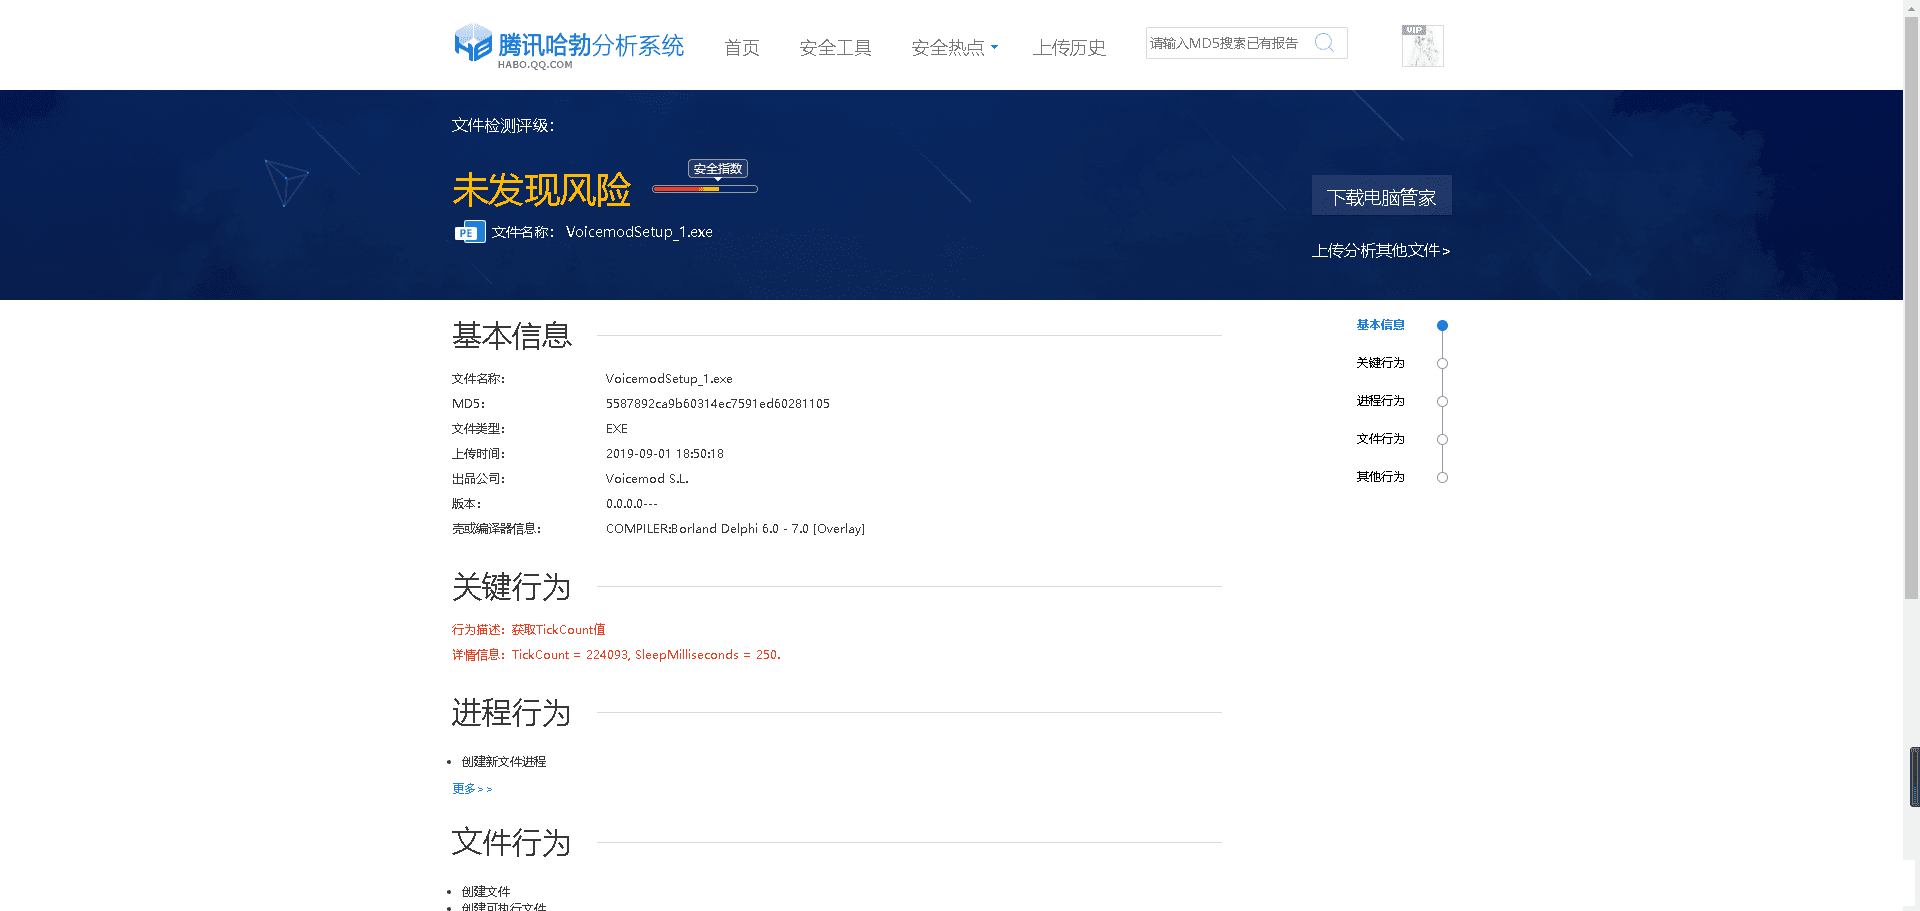Click the COMPILER:Borland Delphi info text
This screenshot has height=911, width=1920.
tap(735, 529)
